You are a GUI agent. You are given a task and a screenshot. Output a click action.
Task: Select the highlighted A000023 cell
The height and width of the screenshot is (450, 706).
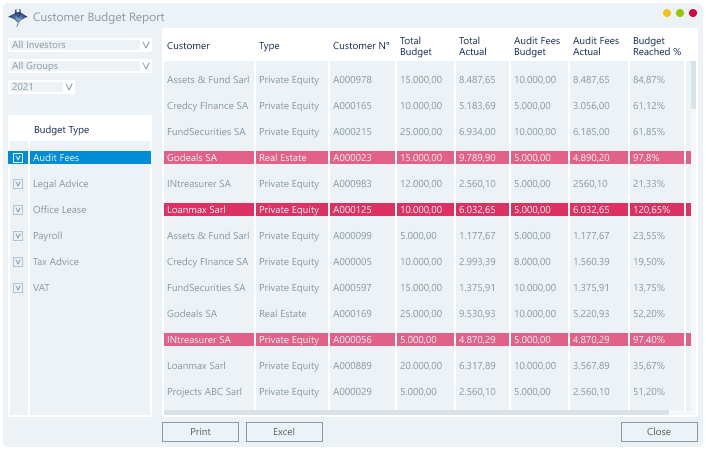coord(362,158)
